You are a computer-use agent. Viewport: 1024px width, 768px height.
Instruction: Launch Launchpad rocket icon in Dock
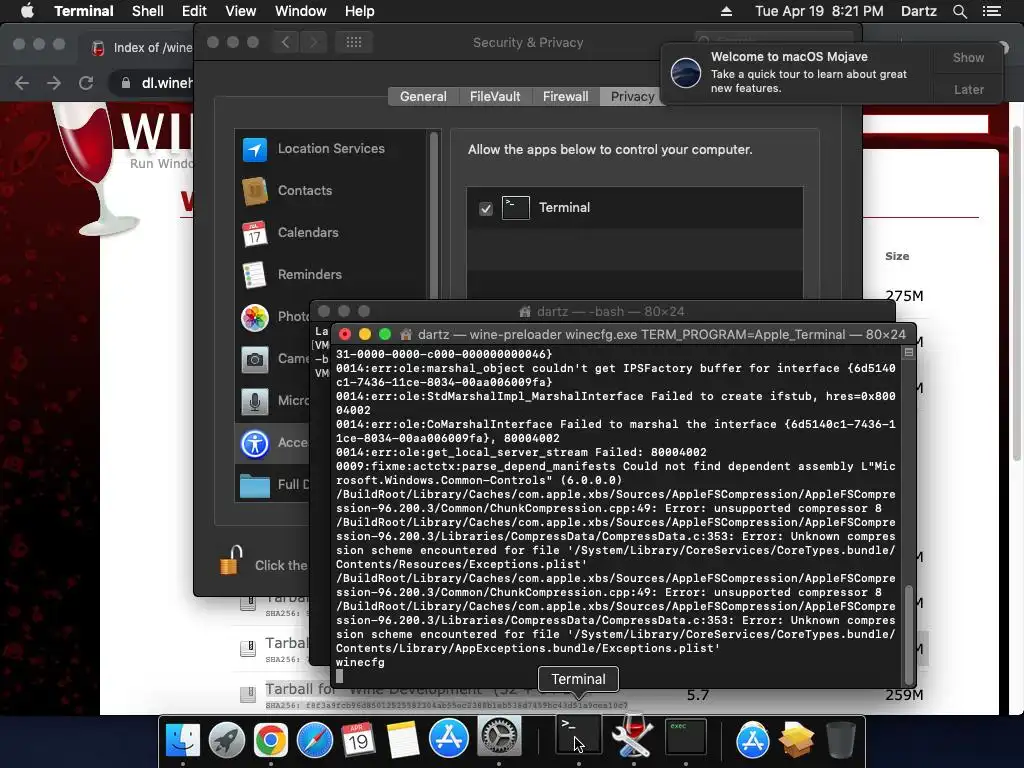(227, 739)
